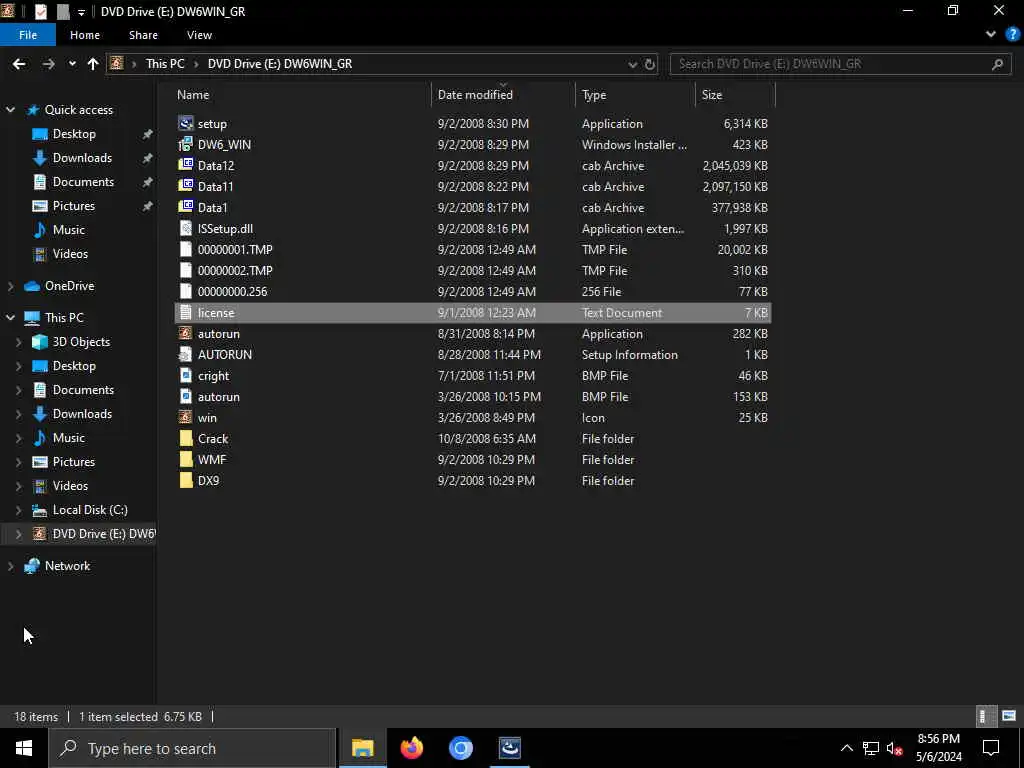Select DVD Drive (E:) in navigation pane
The height and width of the screenshot is (768, 1024).
point(103,534)
